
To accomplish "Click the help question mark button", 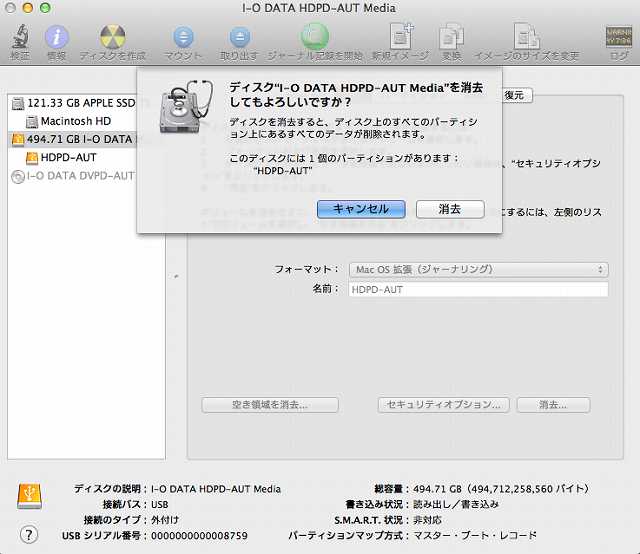I will click(29, 534).
